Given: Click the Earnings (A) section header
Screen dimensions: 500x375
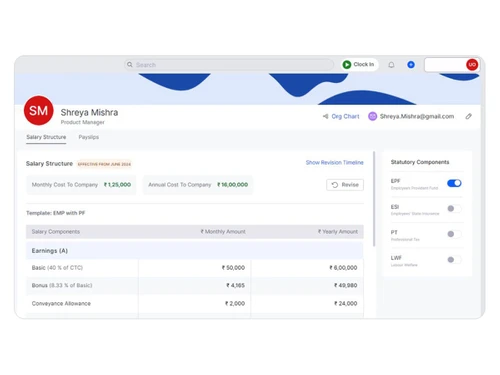Looking at the screenshot, I should (x=194, y=251).
